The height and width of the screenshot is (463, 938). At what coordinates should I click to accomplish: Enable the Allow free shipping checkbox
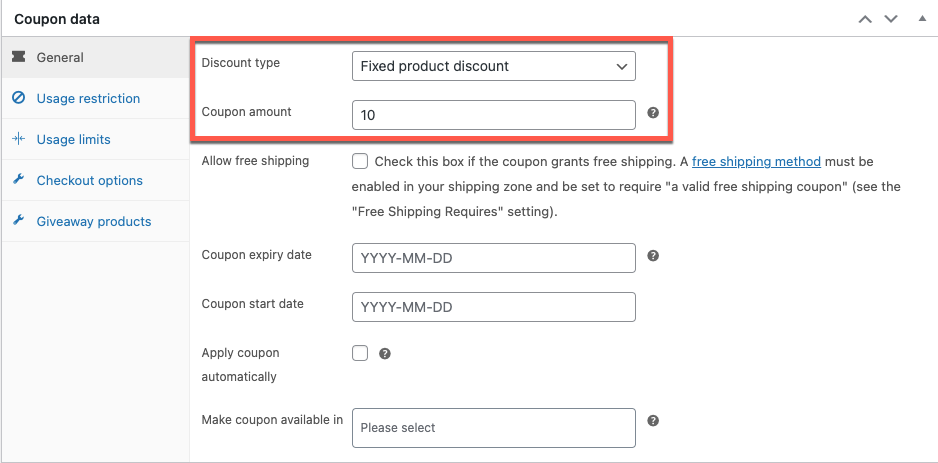360,162
